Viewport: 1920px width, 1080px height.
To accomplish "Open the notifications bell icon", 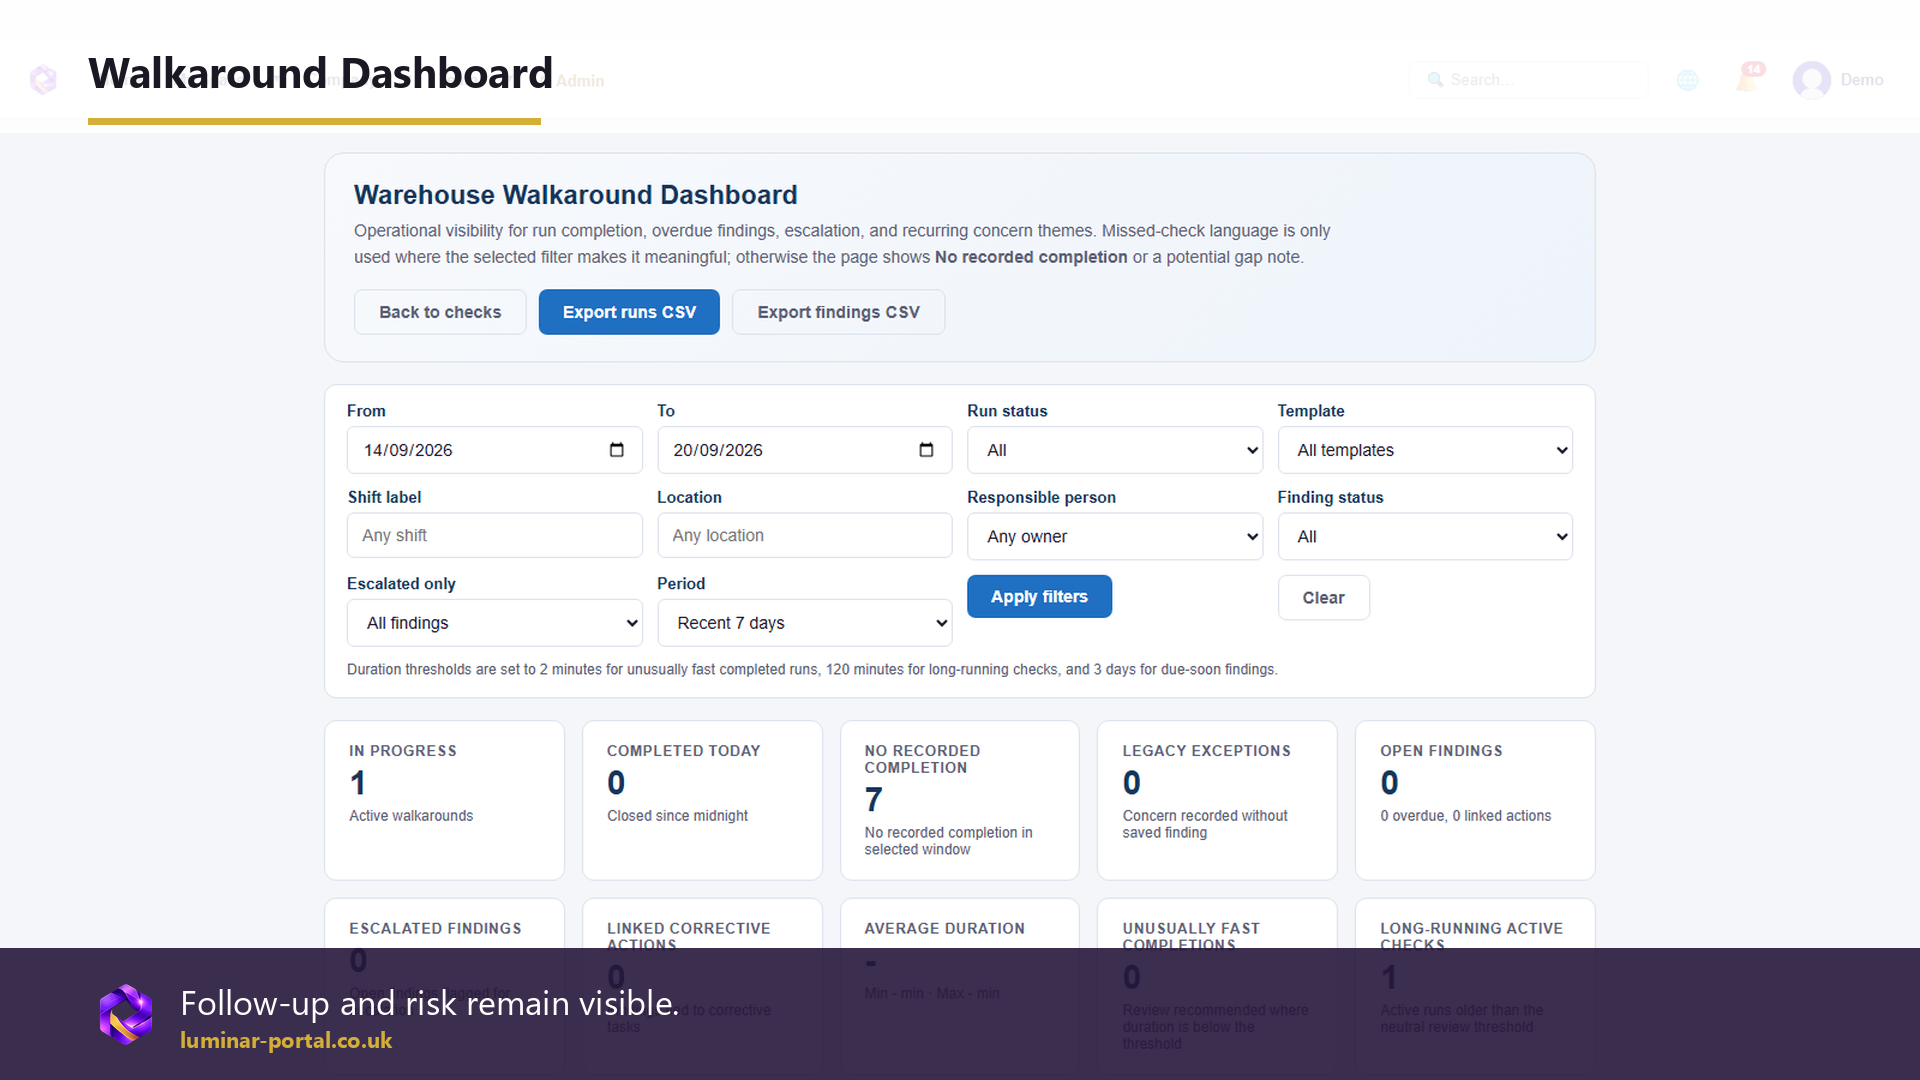I will point(1749,78).
